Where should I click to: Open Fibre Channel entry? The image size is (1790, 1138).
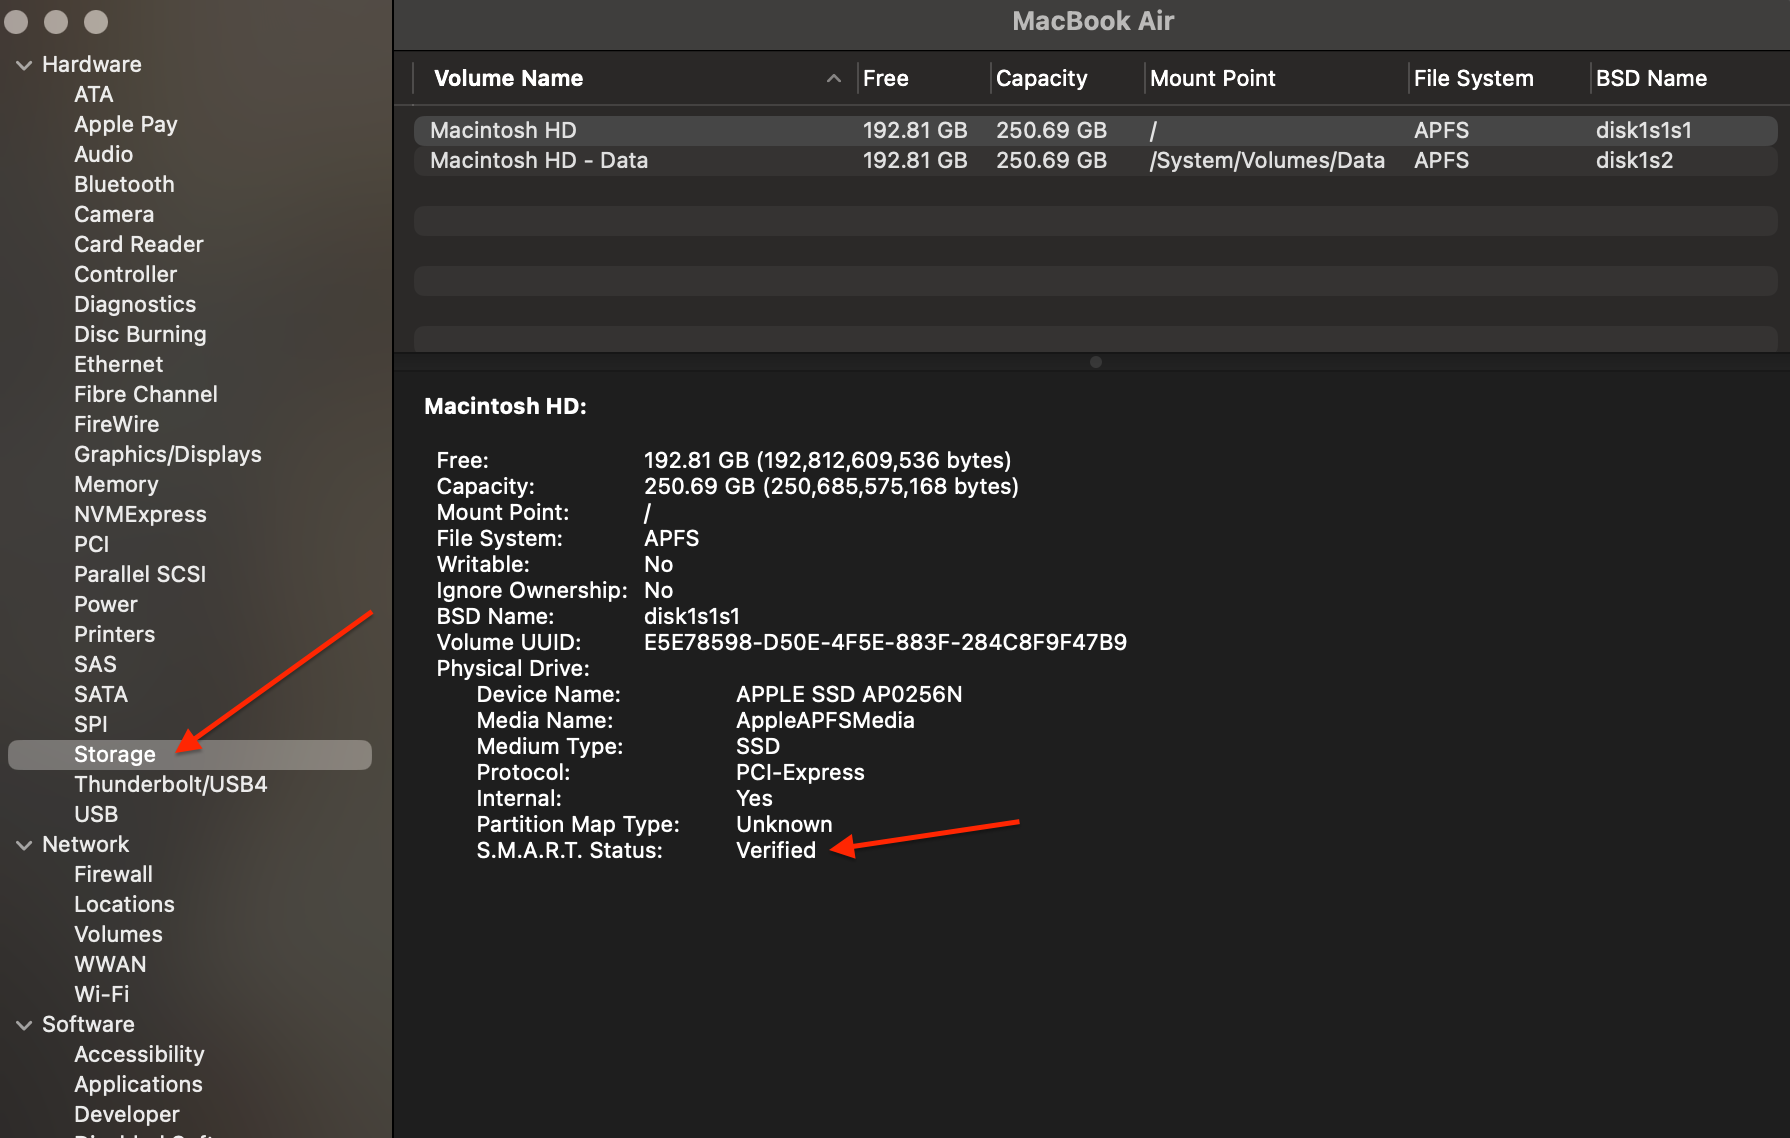(x=146, y=394)
